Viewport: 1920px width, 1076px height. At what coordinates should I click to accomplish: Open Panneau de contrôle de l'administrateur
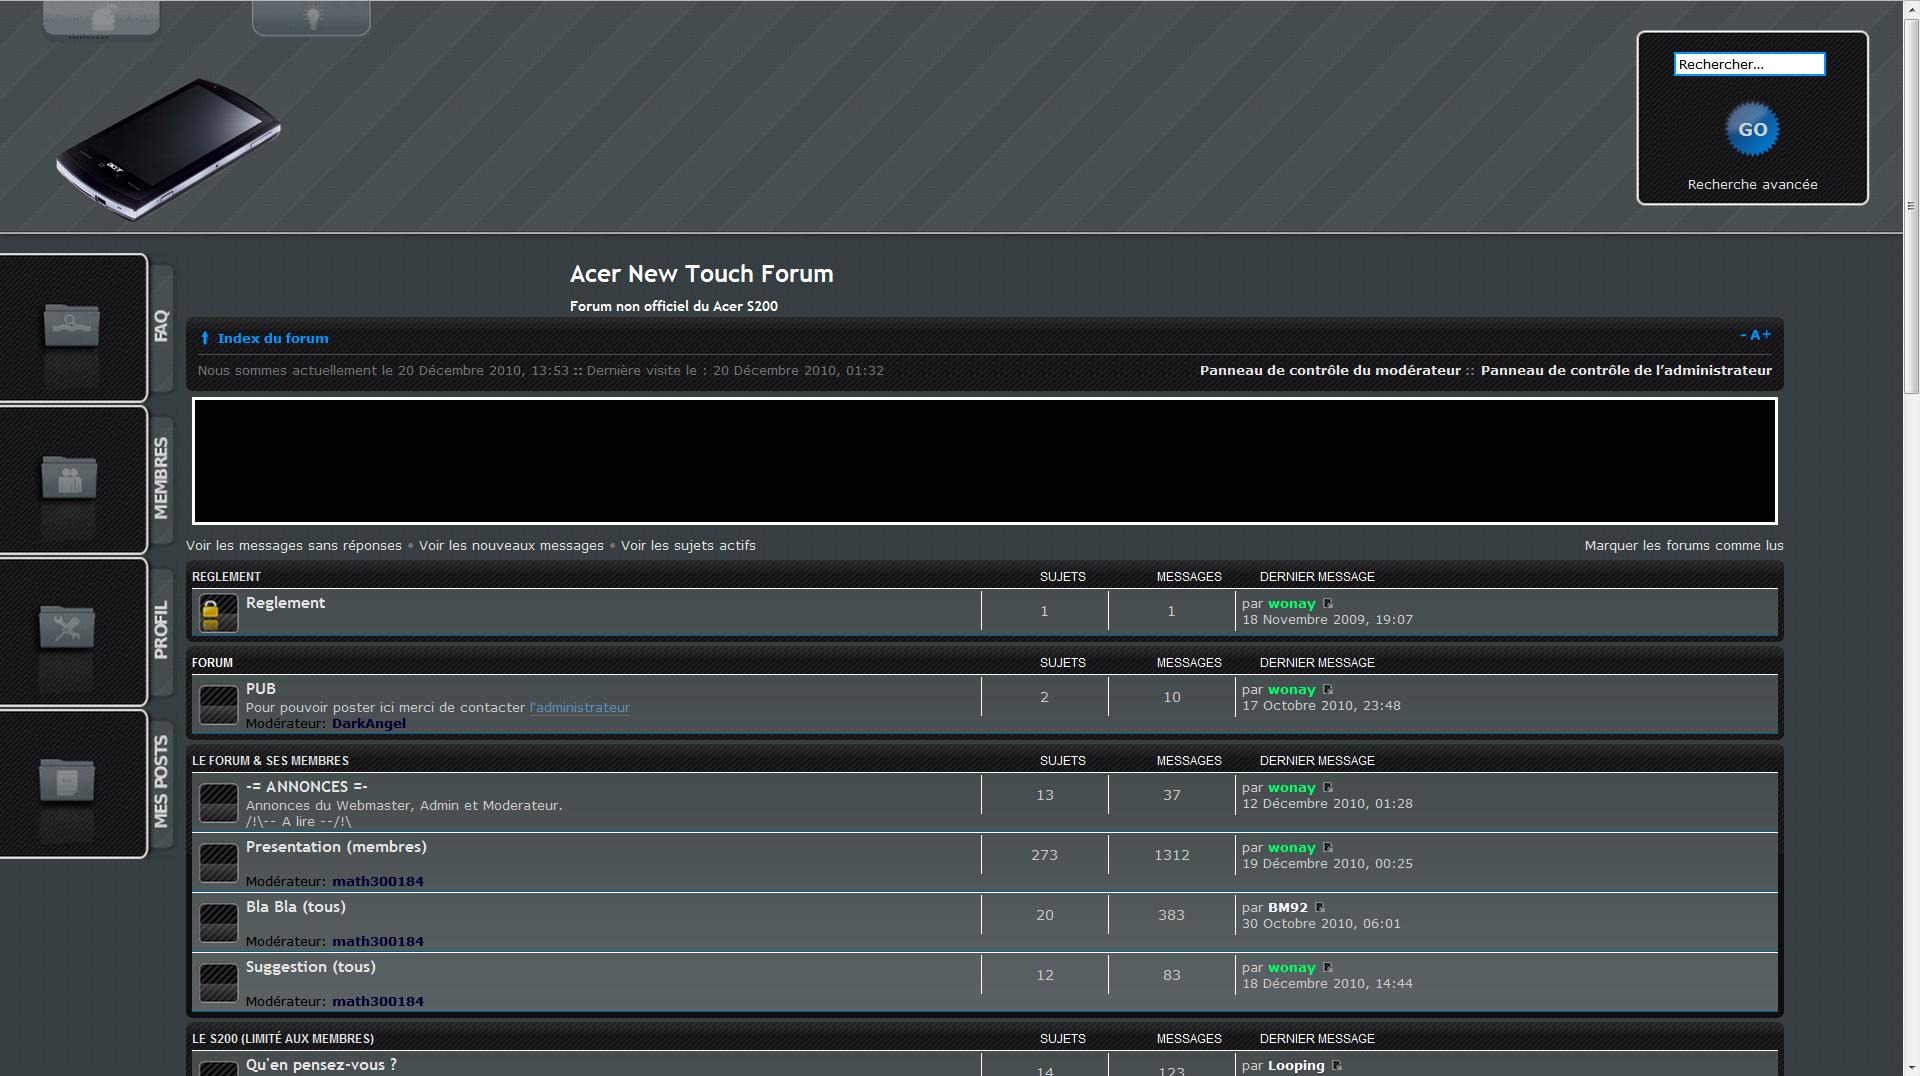click(1626, 370)
